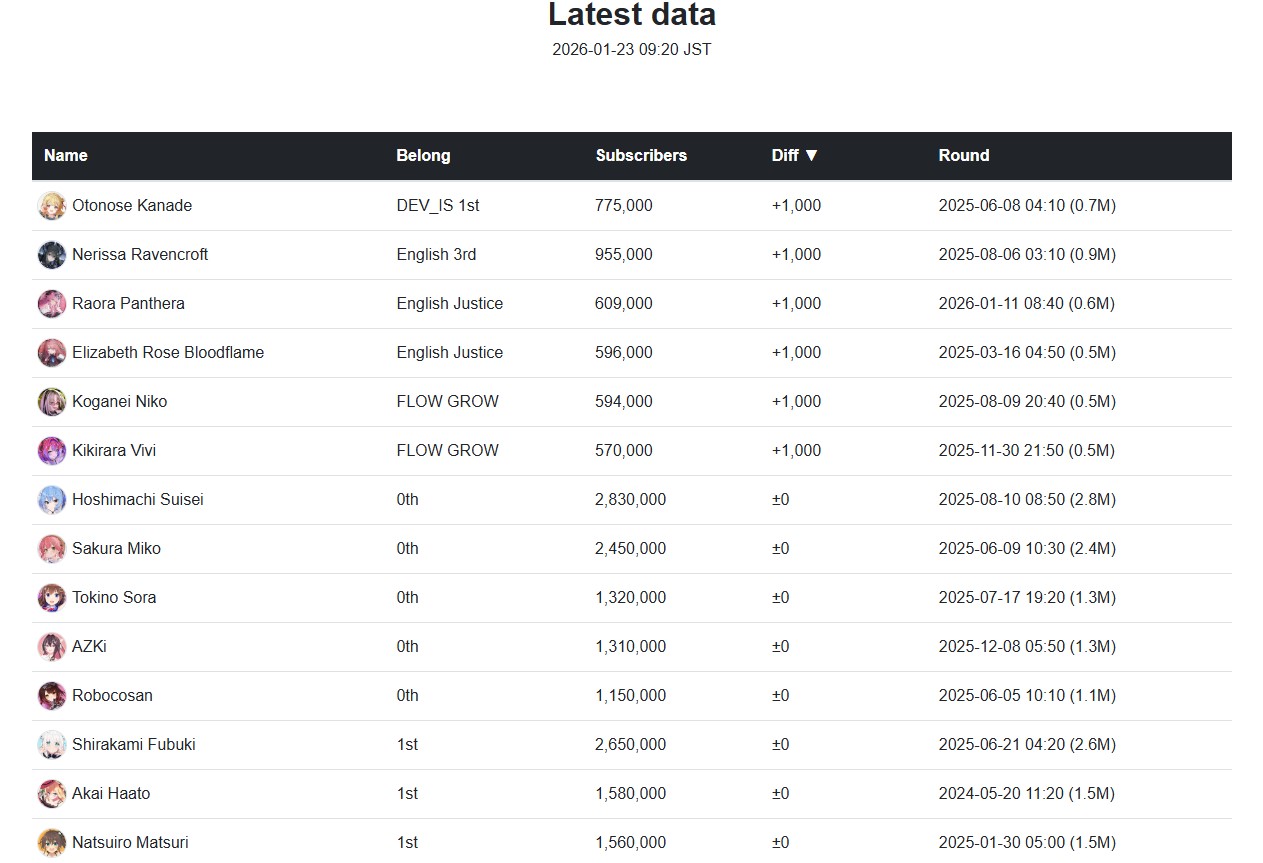Open Elizabeth Rose Bloodflame name link

click(x=168, y=353)
